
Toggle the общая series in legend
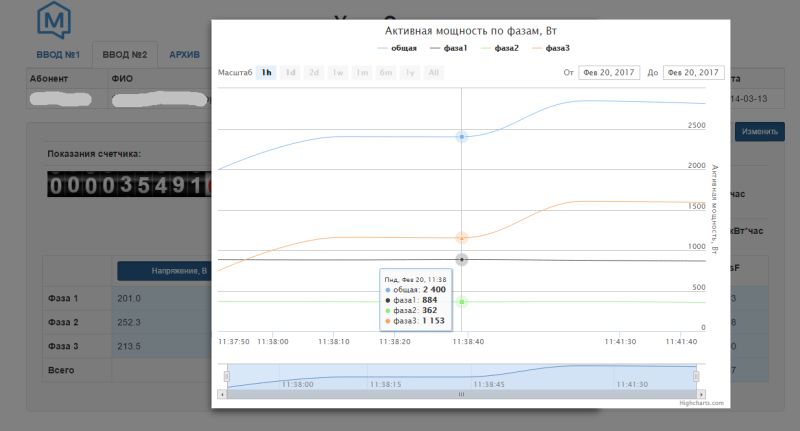[x=397, y=48]
